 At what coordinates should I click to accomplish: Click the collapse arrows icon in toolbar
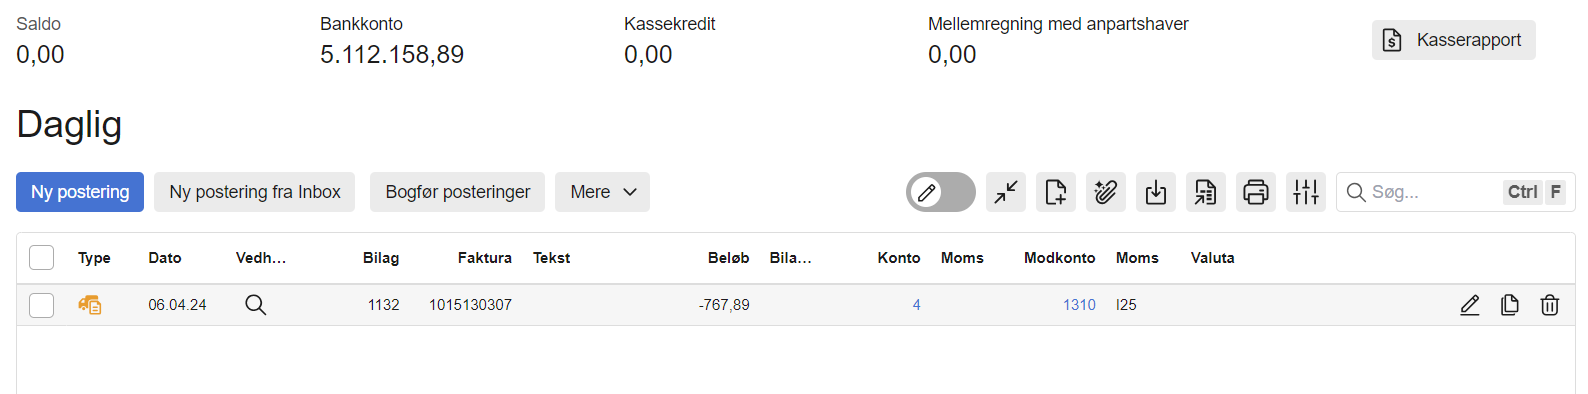[x=1006, y=192]
